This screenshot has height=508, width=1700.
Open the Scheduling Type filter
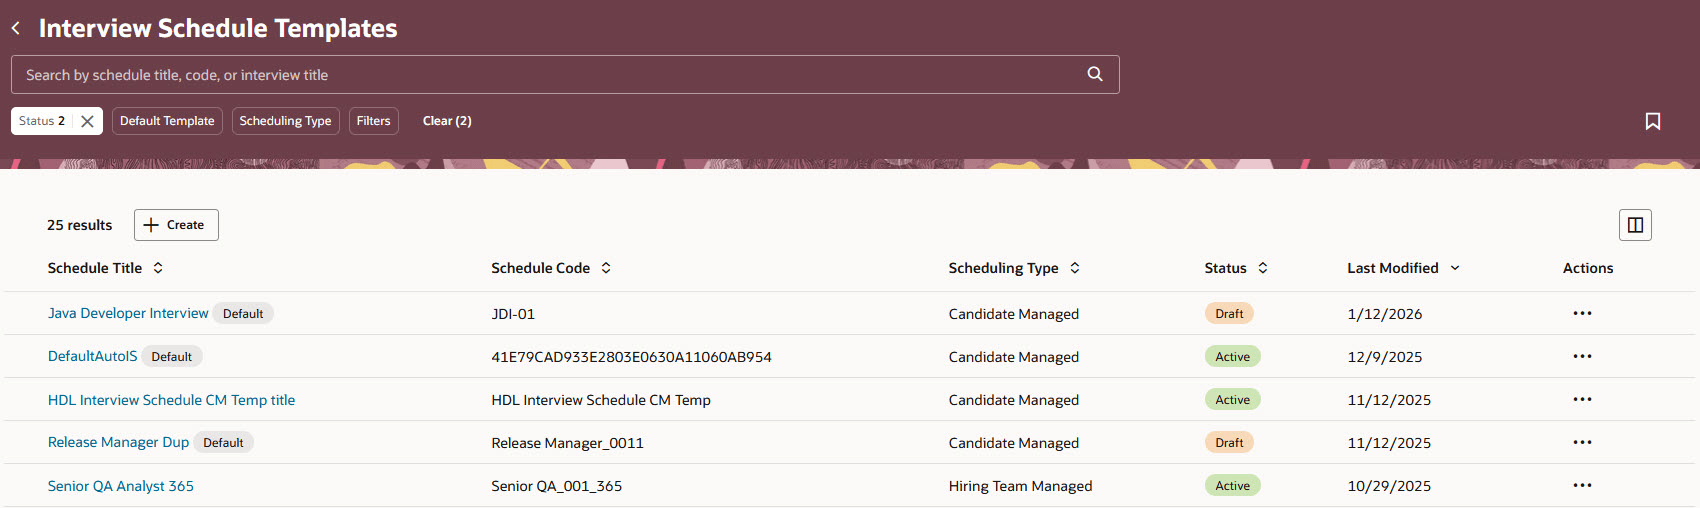(x=285, y=121)
